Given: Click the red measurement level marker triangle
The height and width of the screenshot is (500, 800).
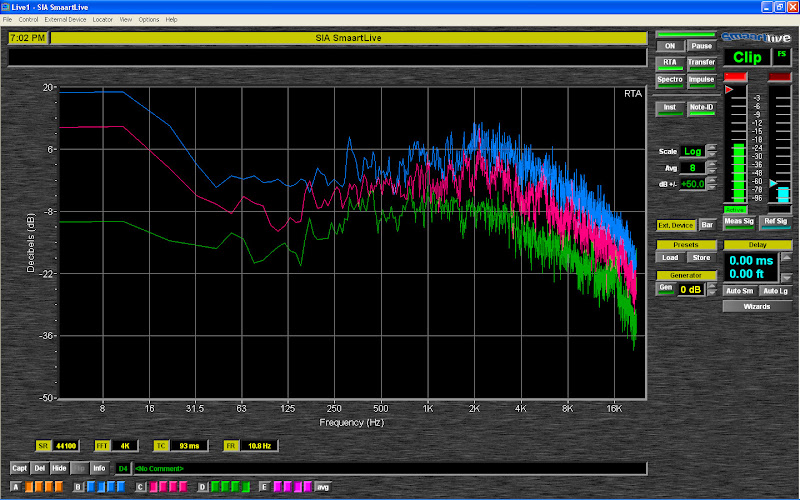Looking at the screenshot, I should (729, 90).
